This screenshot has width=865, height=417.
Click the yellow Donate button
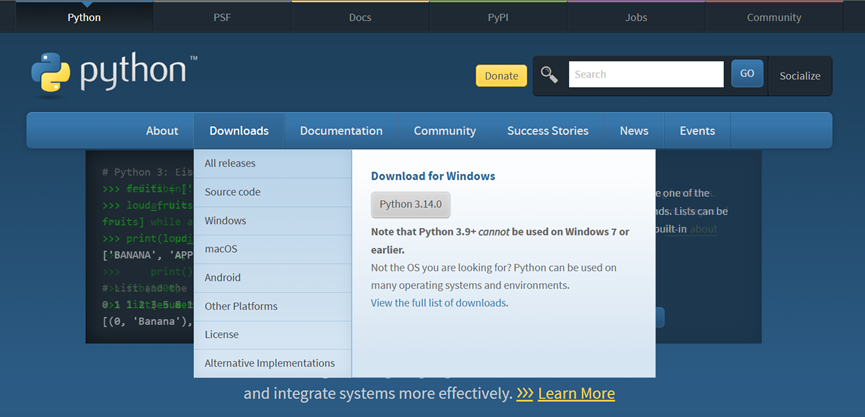501,76
